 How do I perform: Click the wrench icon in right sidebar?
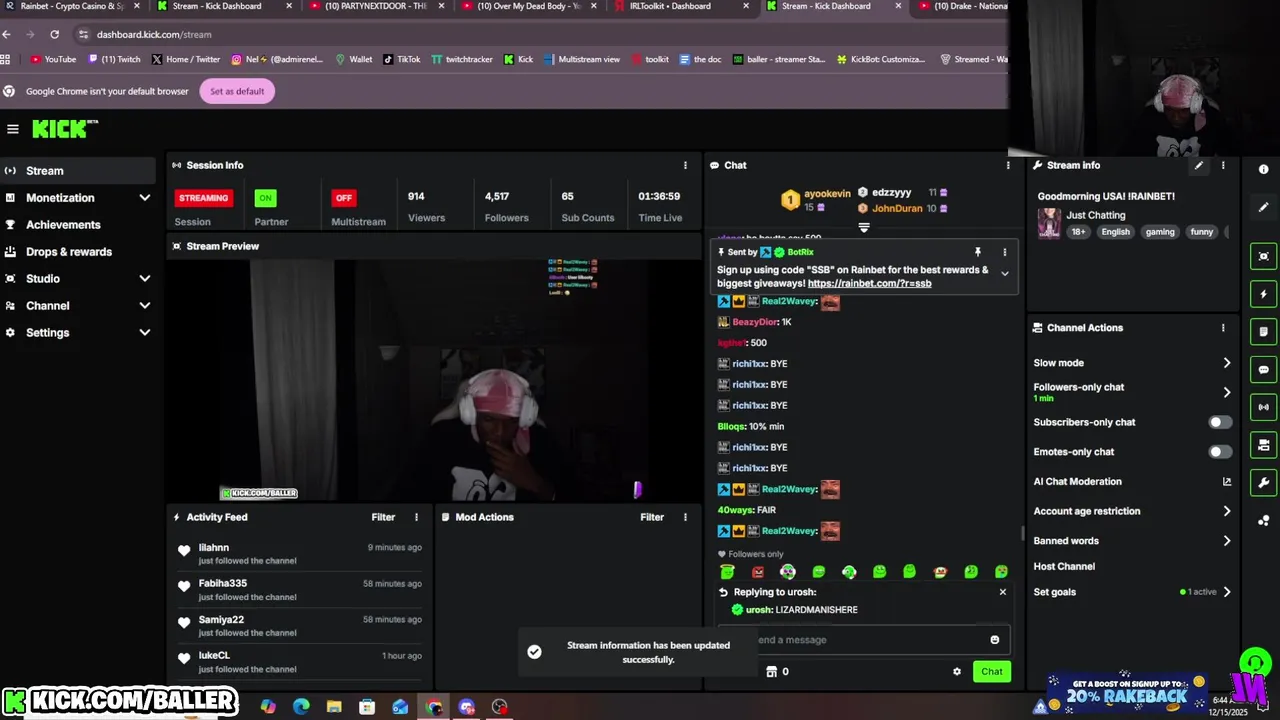[x=1264, y=483]
